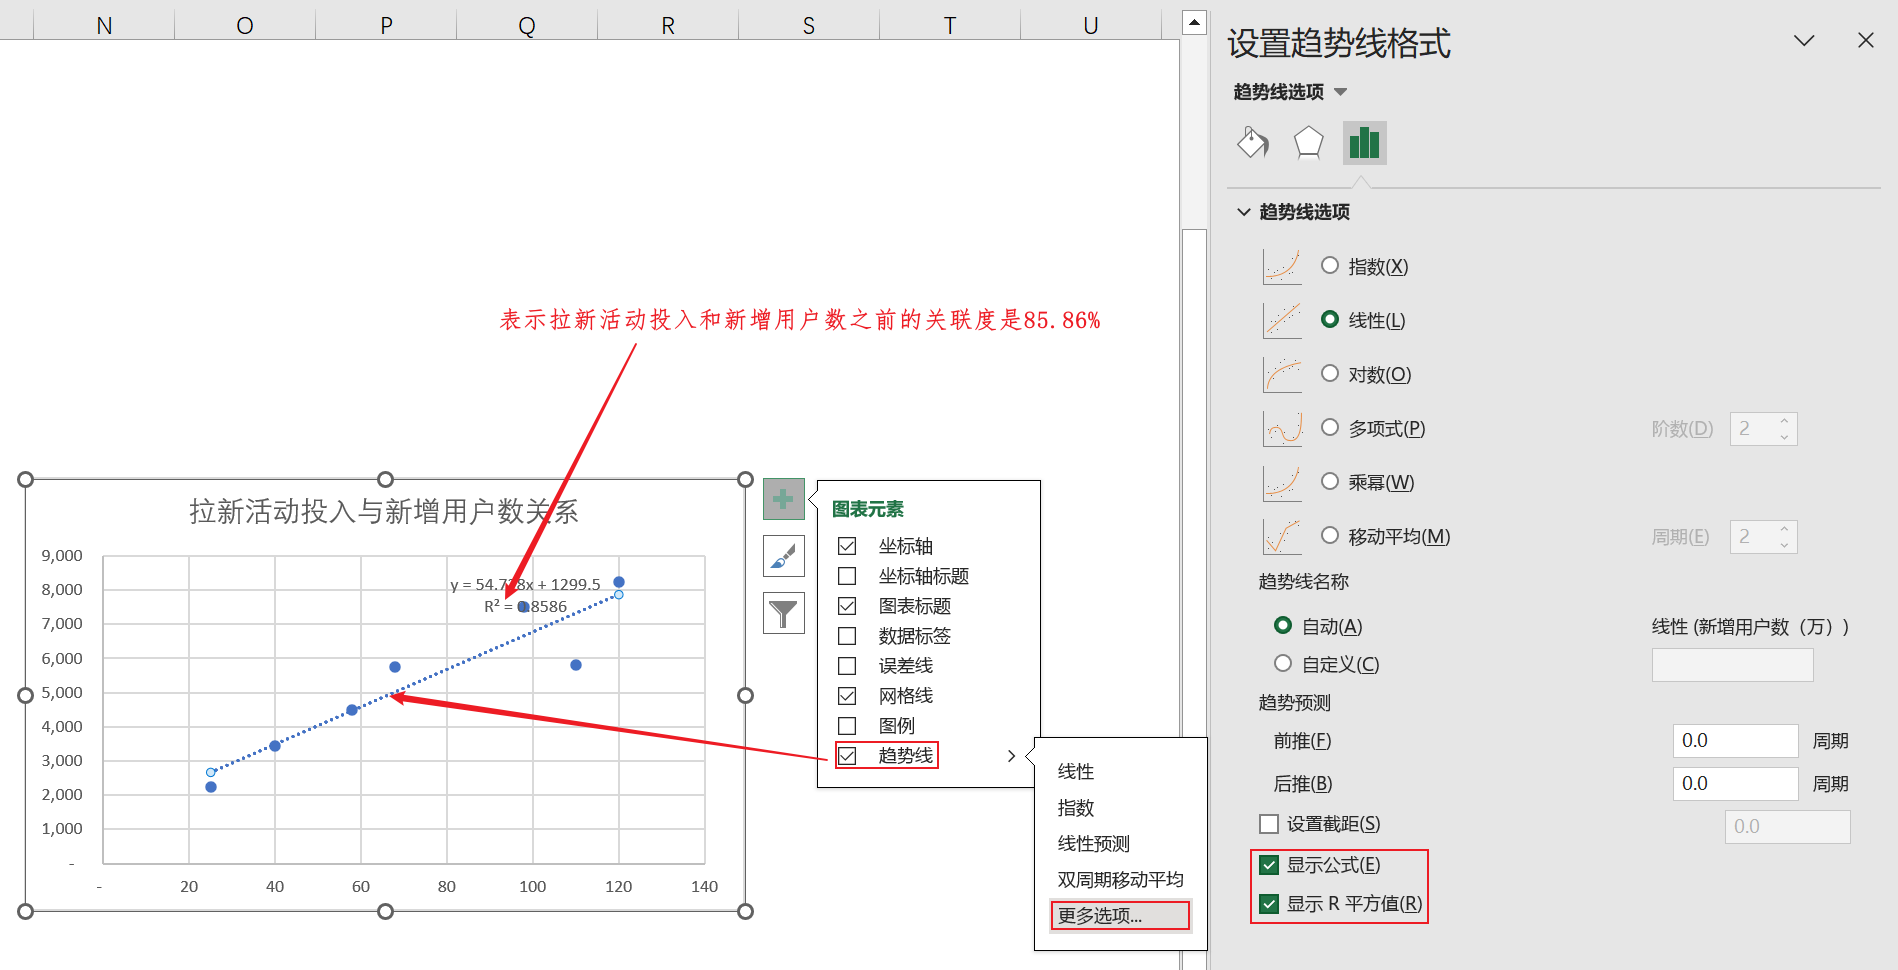Image resolution: width=1898 pixels, height=970 pixels.
Task: Click the moving average 周期(E) stepper
Action: [1764, 537]
